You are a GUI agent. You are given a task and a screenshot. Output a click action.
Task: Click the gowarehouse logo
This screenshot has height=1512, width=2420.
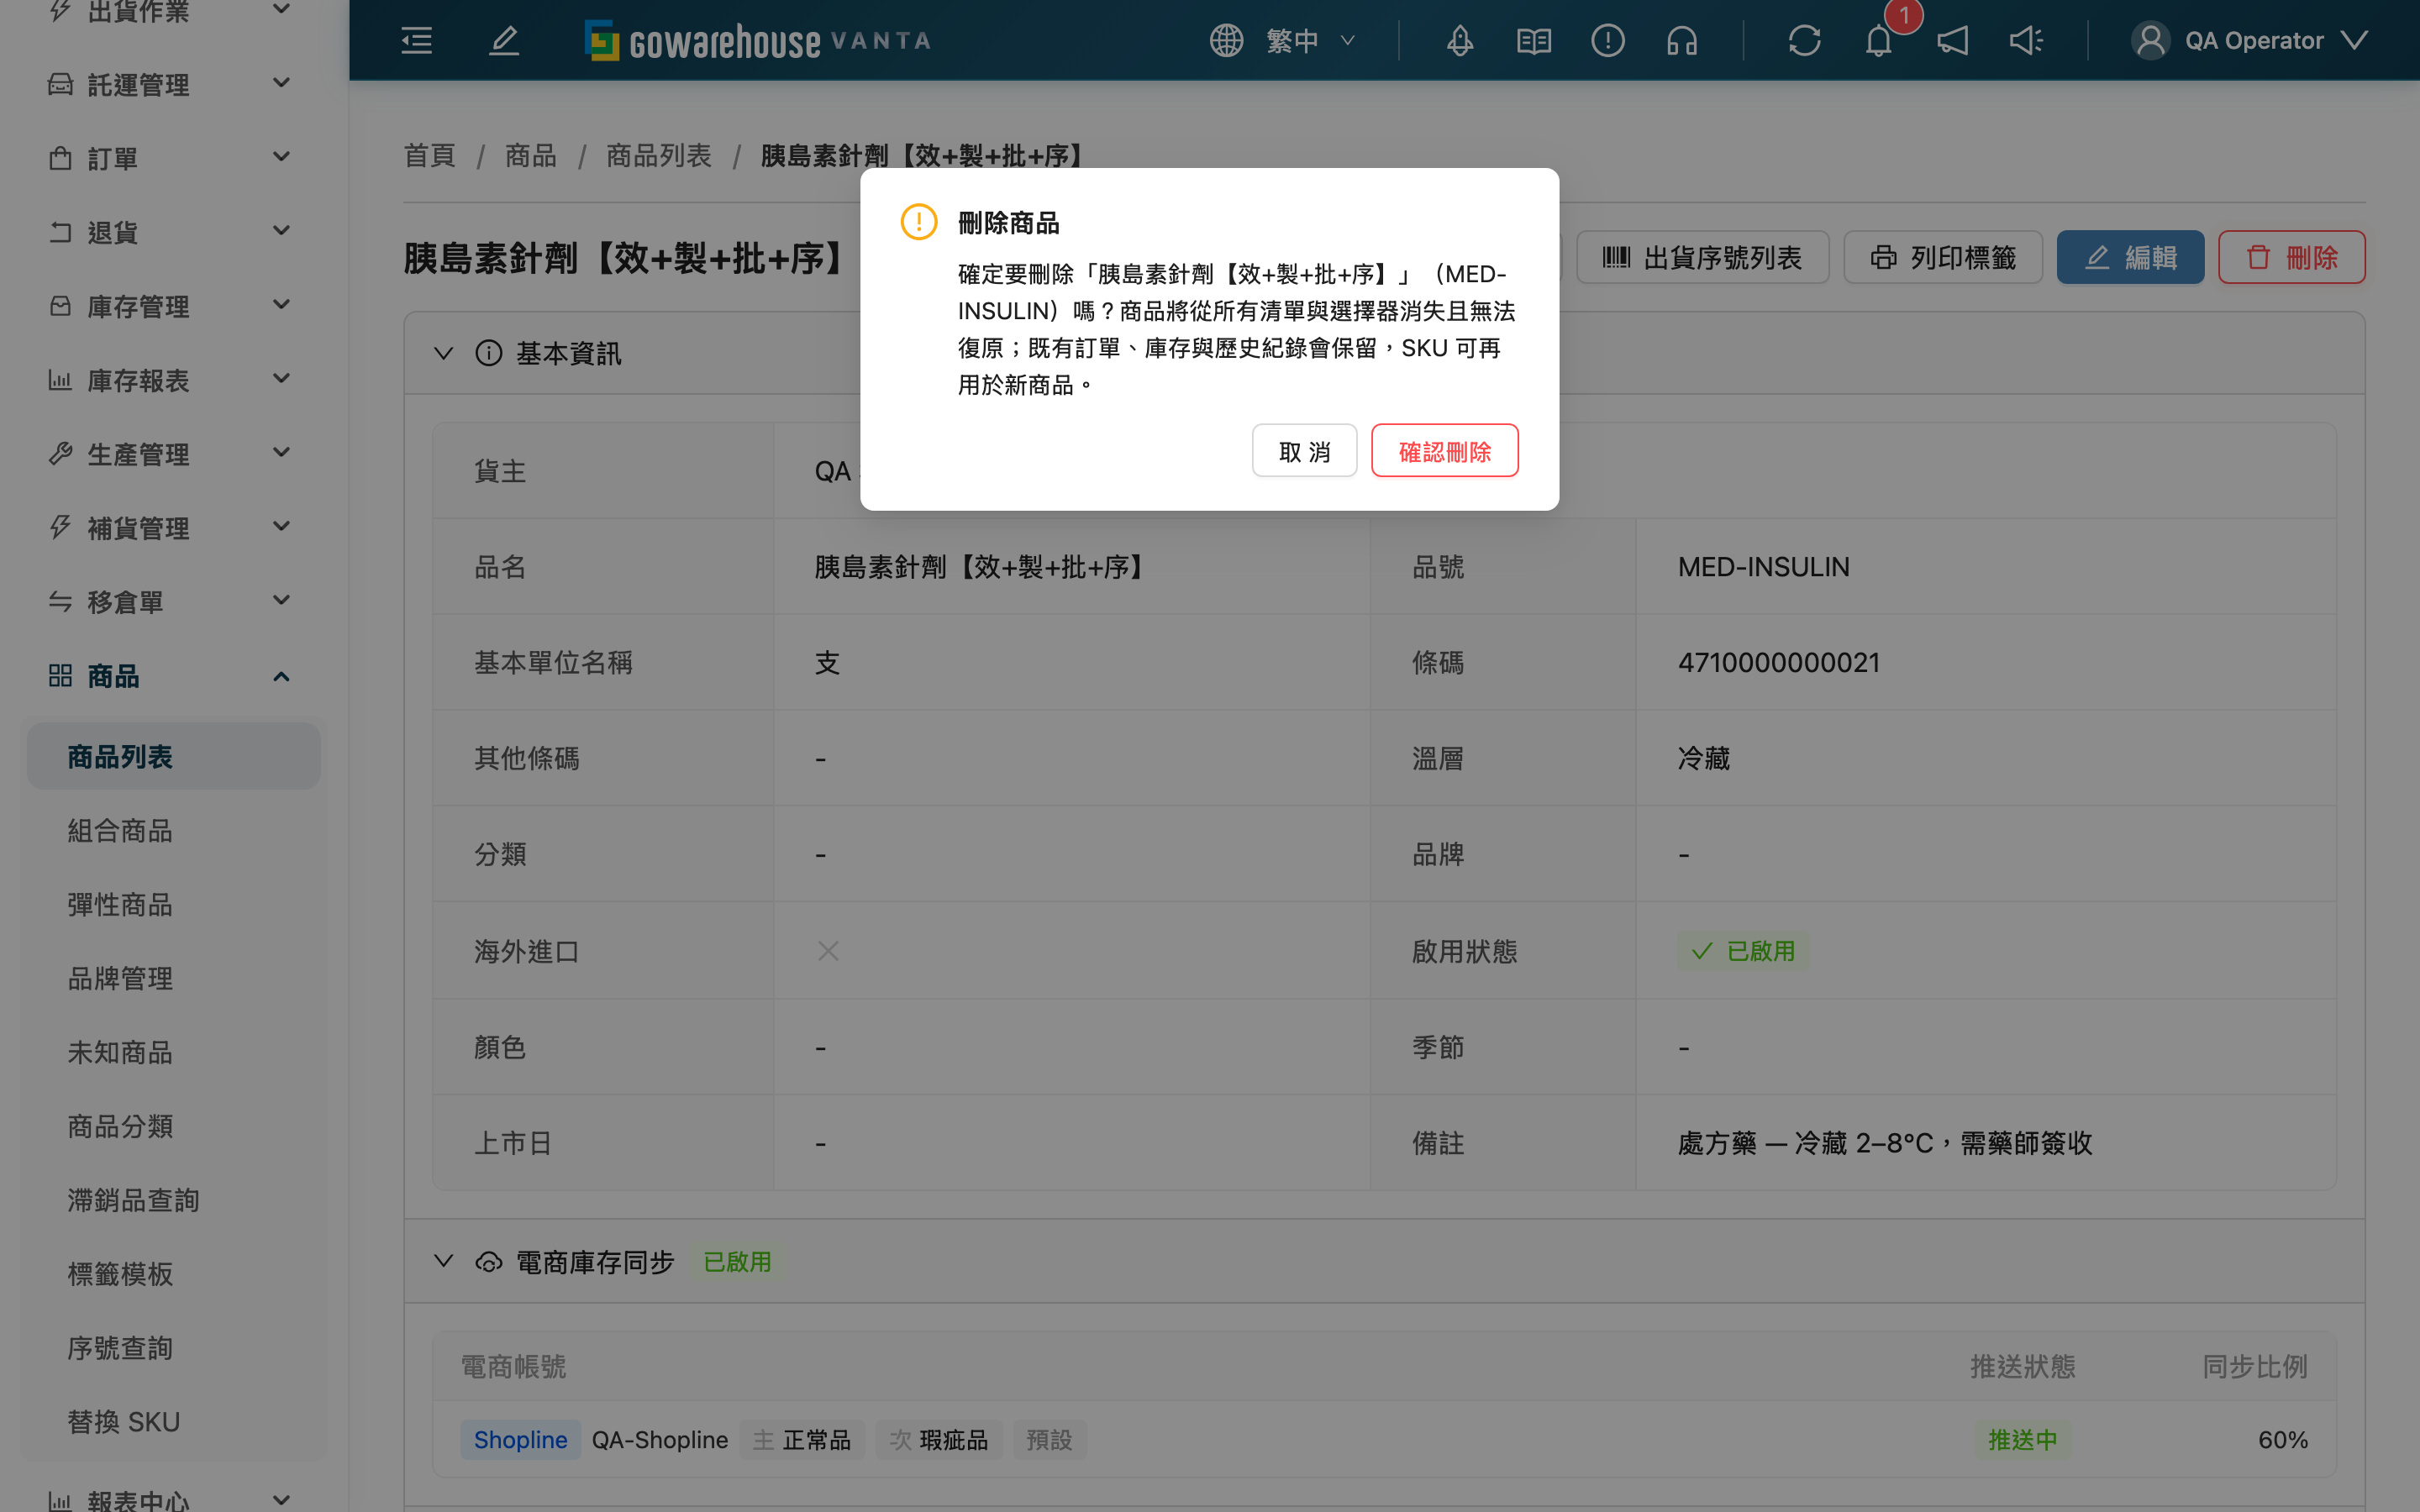pos(757,40)
